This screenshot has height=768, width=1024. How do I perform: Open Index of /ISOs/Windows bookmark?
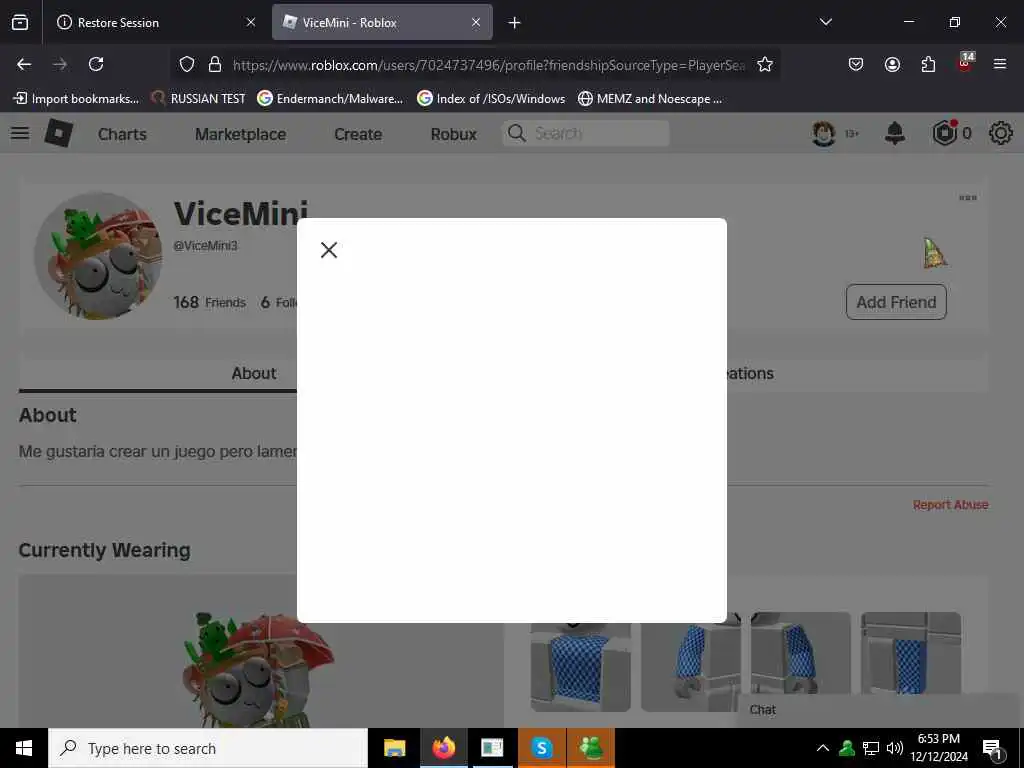coord(491,99)
